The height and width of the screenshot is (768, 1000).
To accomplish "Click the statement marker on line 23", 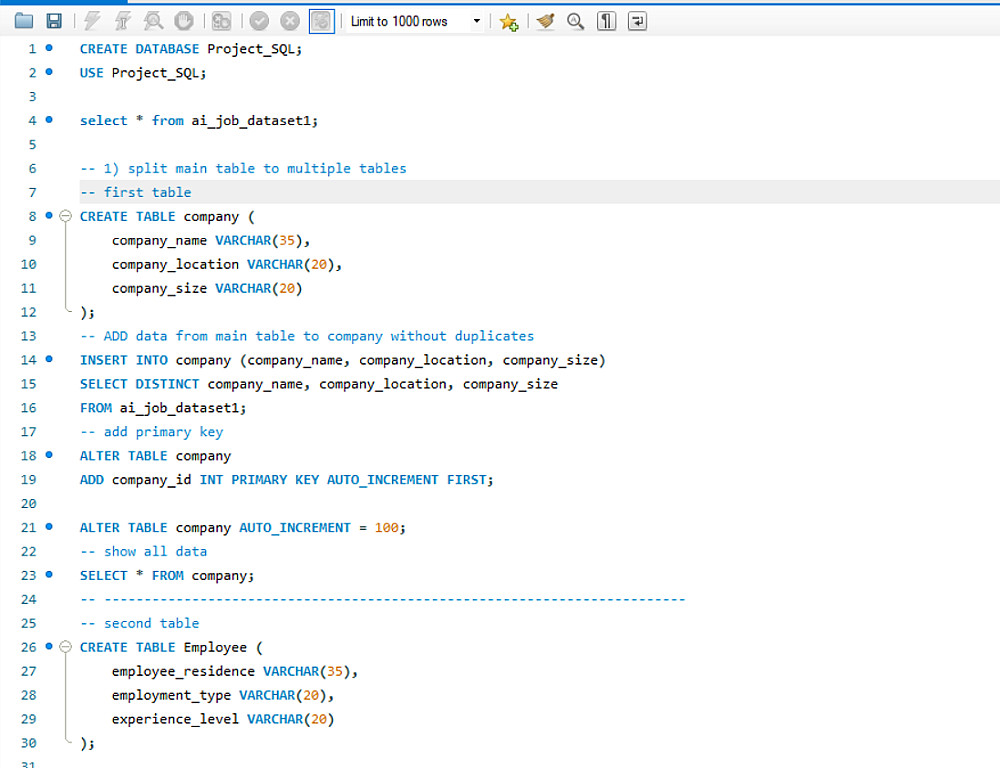I will pyautogui.click(x=49, y=575).
